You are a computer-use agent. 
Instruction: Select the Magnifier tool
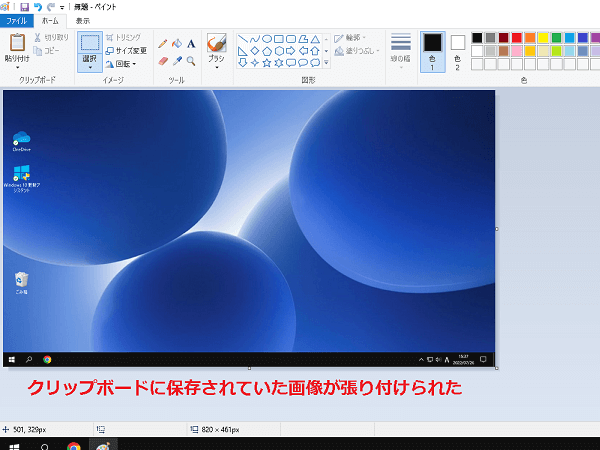click(191, 61)
